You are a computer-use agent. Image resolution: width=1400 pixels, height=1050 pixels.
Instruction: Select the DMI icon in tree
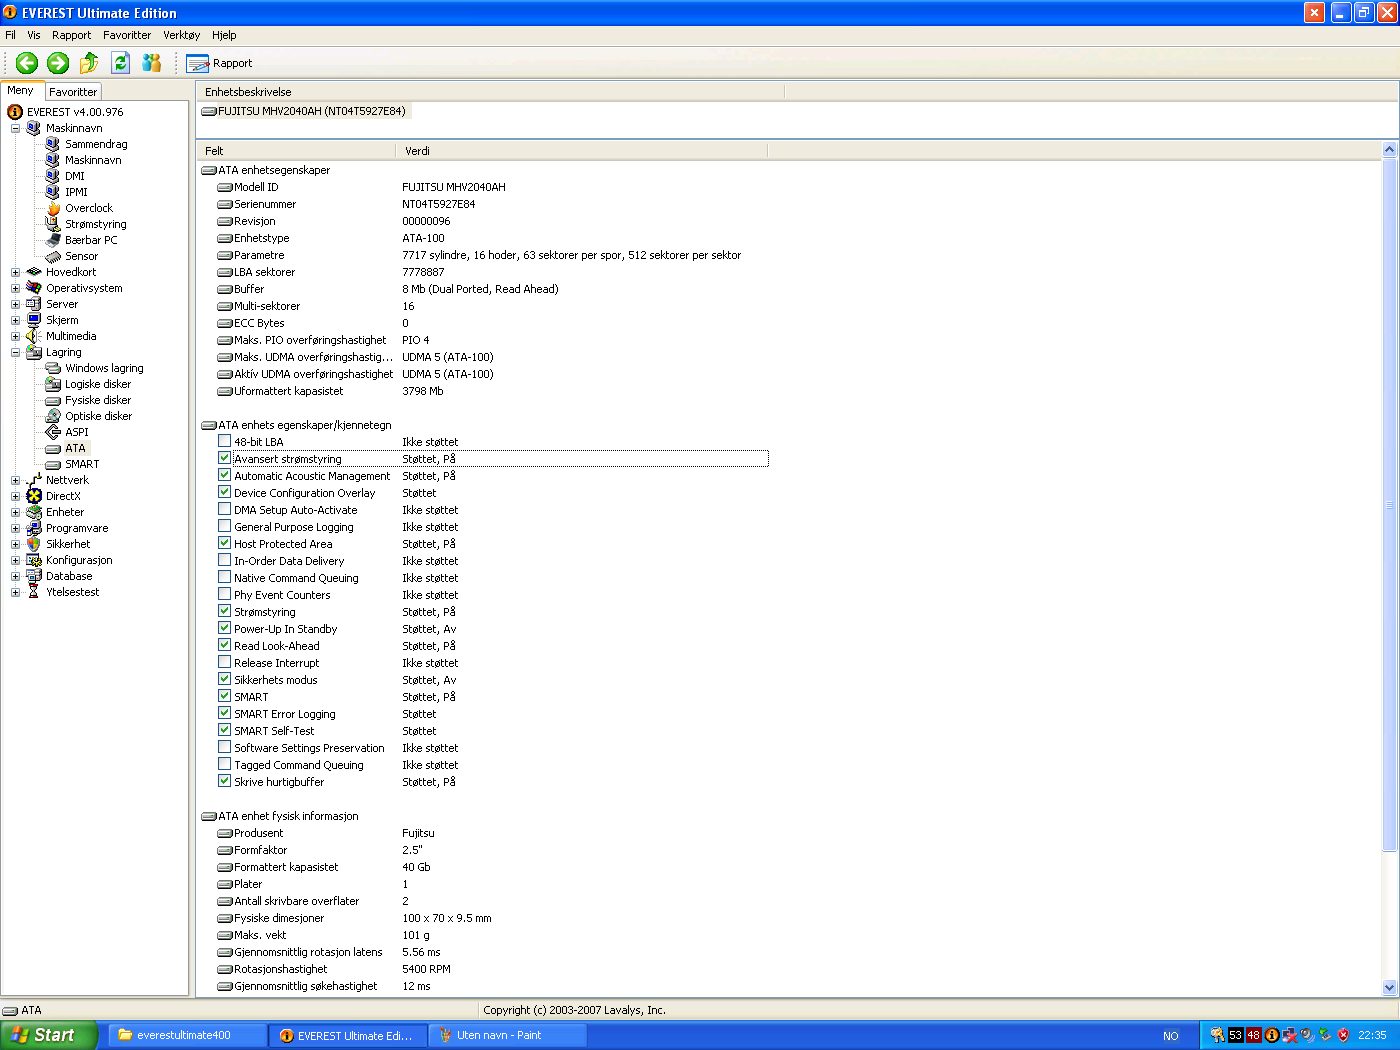click(x=53, y=176)
